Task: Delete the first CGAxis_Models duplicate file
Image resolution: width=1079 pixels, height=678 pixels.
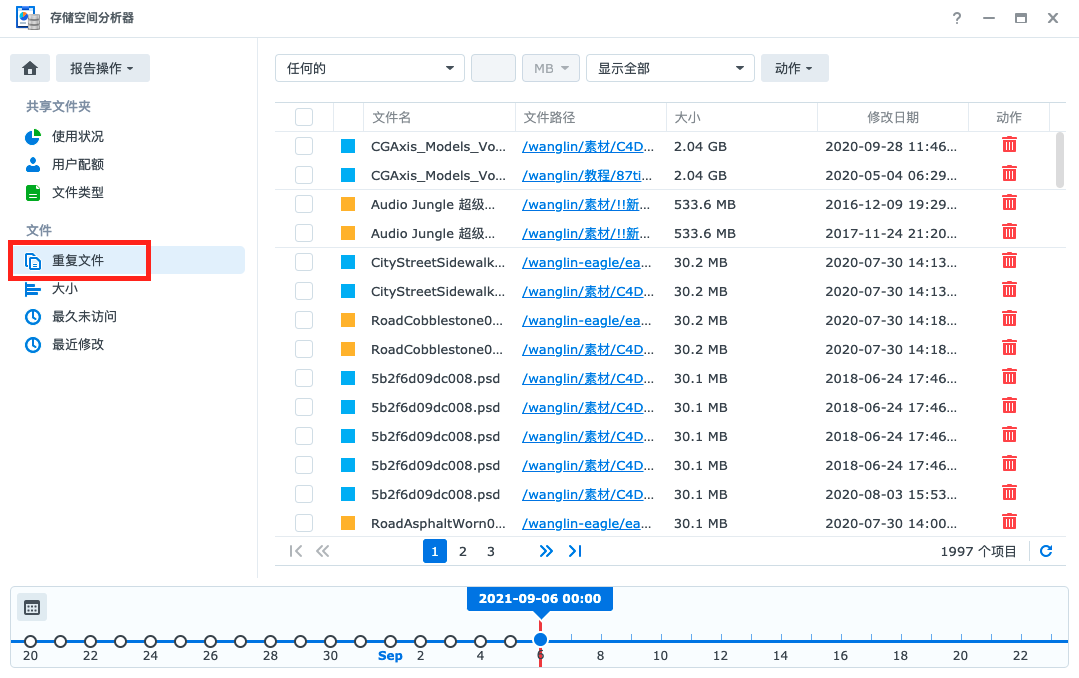Action: [x=1009, y=144]
